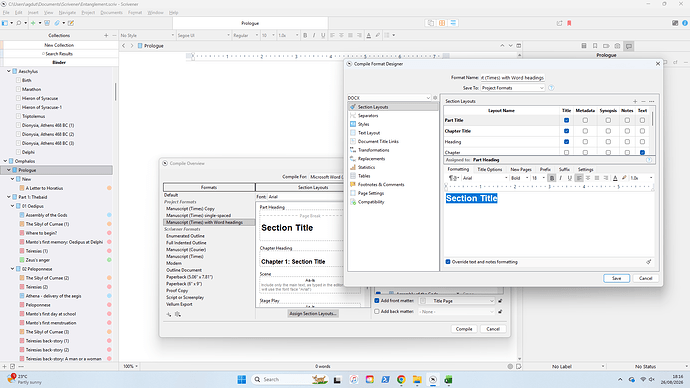The image size is (690, 388).
Task: Open the Inspector Notes index card tab
Action: coord(584,46)
